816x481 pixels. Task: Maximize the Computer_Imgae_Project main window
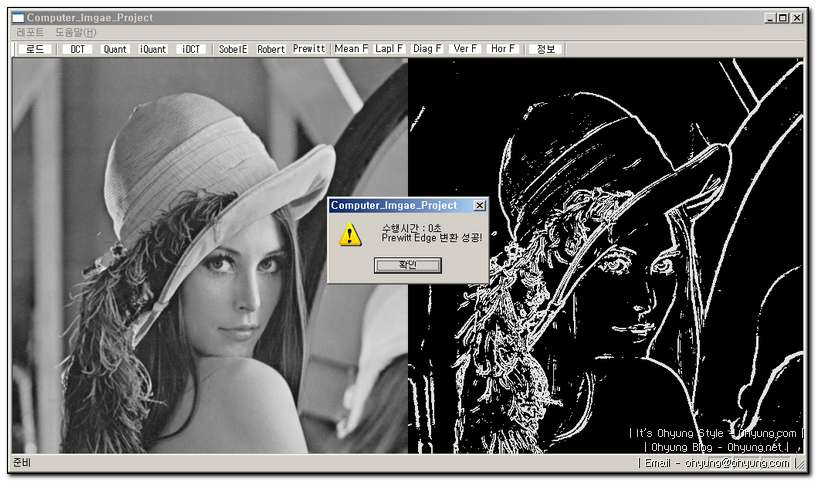pyautogui.click(x=783, y=18)
